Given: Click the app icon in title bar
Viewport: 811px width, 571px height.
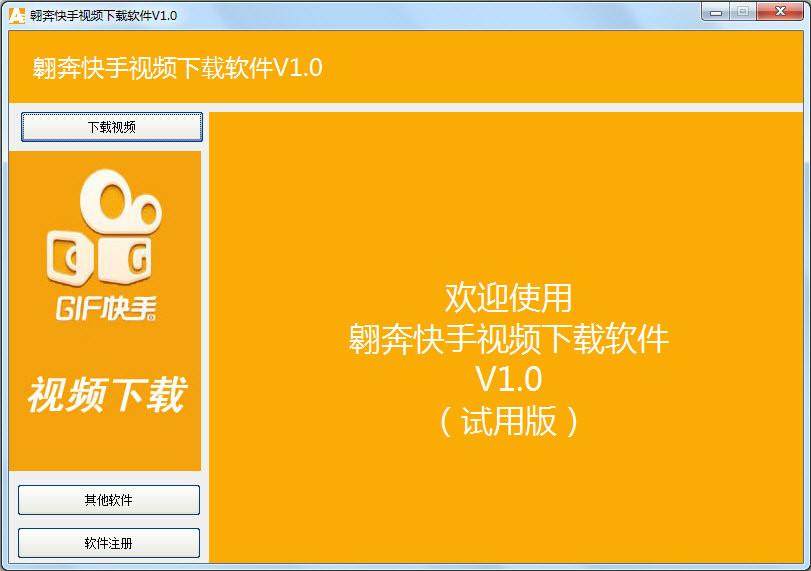Looking at the screenshot, I should coord(17,16).
